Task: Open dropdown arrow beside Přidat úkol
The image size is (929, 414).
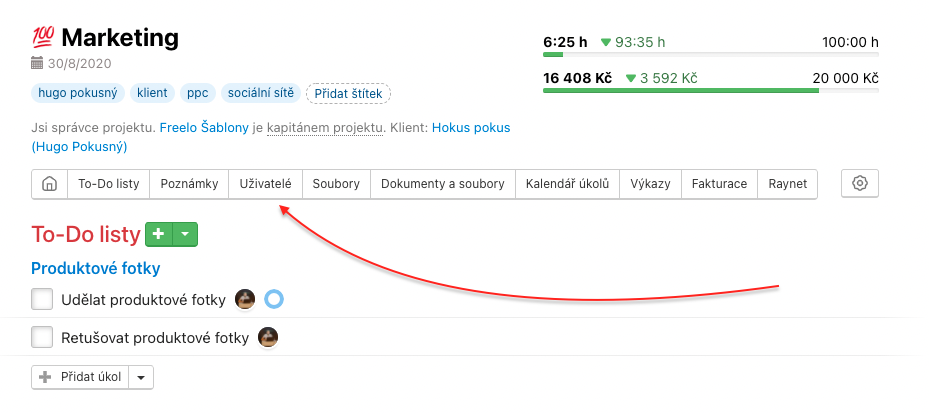Action: [141, 377]
